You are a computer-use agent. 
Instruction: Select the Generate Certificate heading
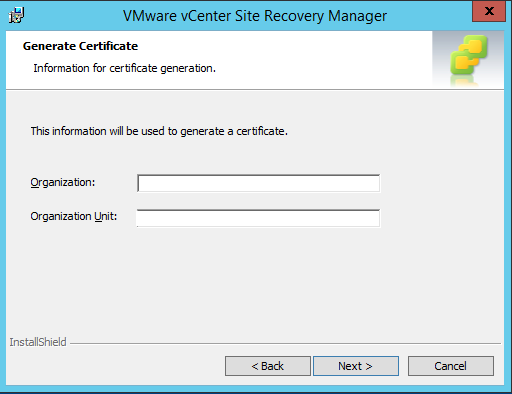[x=80, y=46]
